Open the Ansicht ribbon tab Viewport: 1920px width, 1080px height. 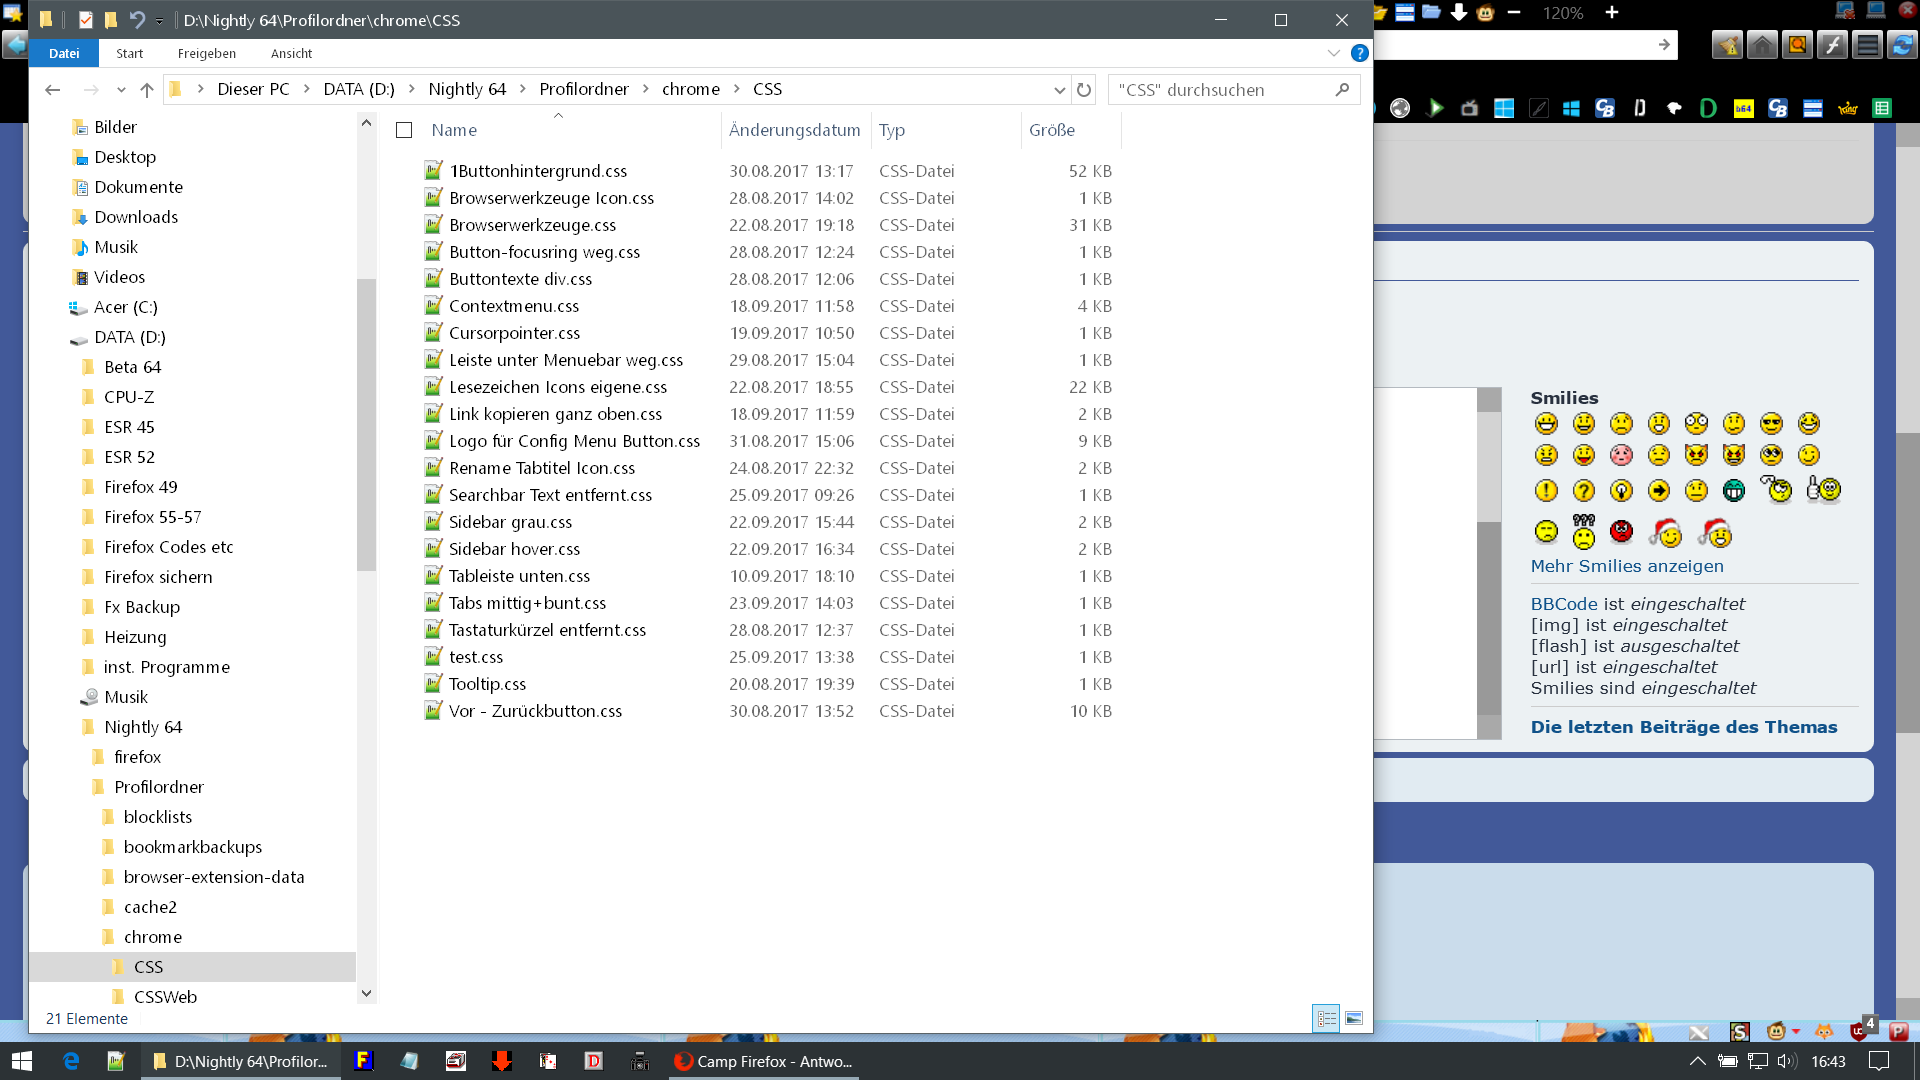[x=291, y=54]
